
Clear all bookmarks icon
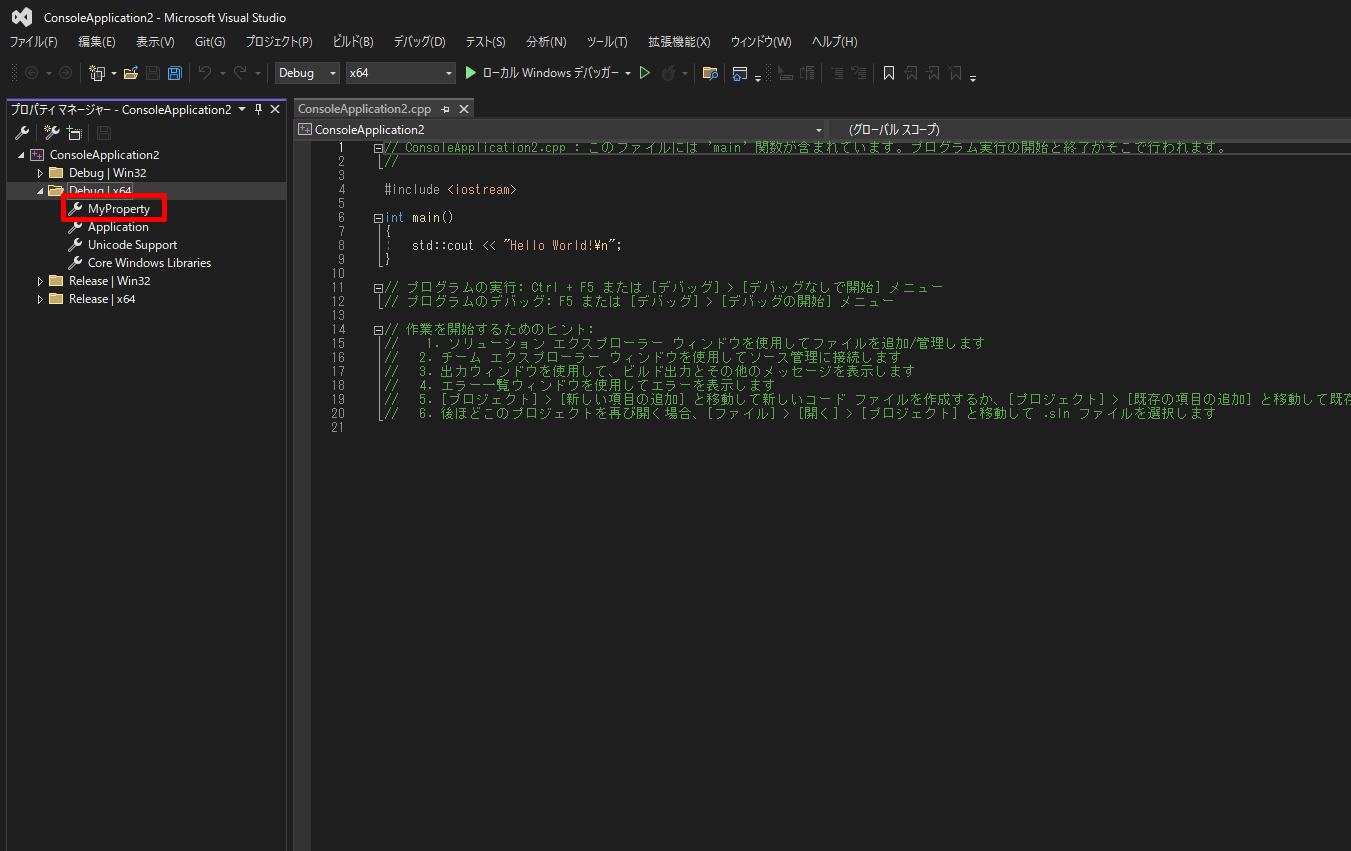[x=955, y=73]
